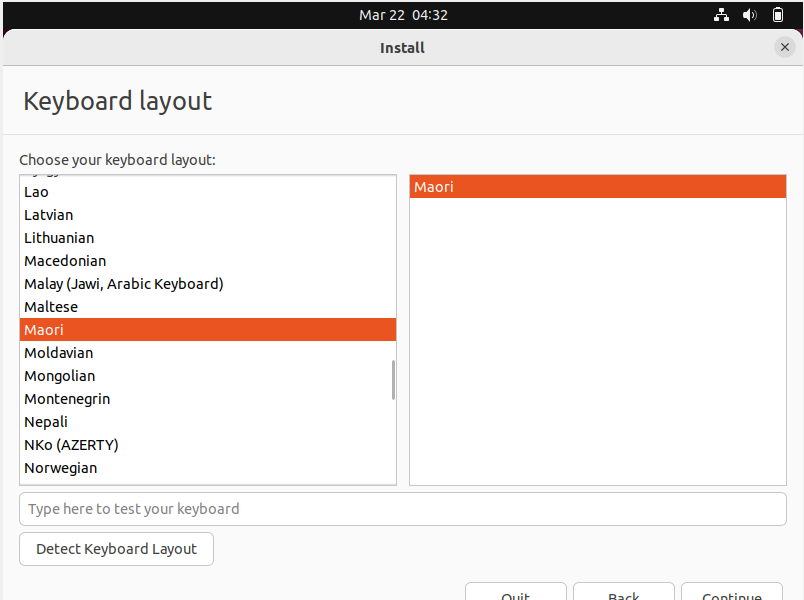Quit the Ubuntu installer
804x600 pixels.
pos(515,594)
